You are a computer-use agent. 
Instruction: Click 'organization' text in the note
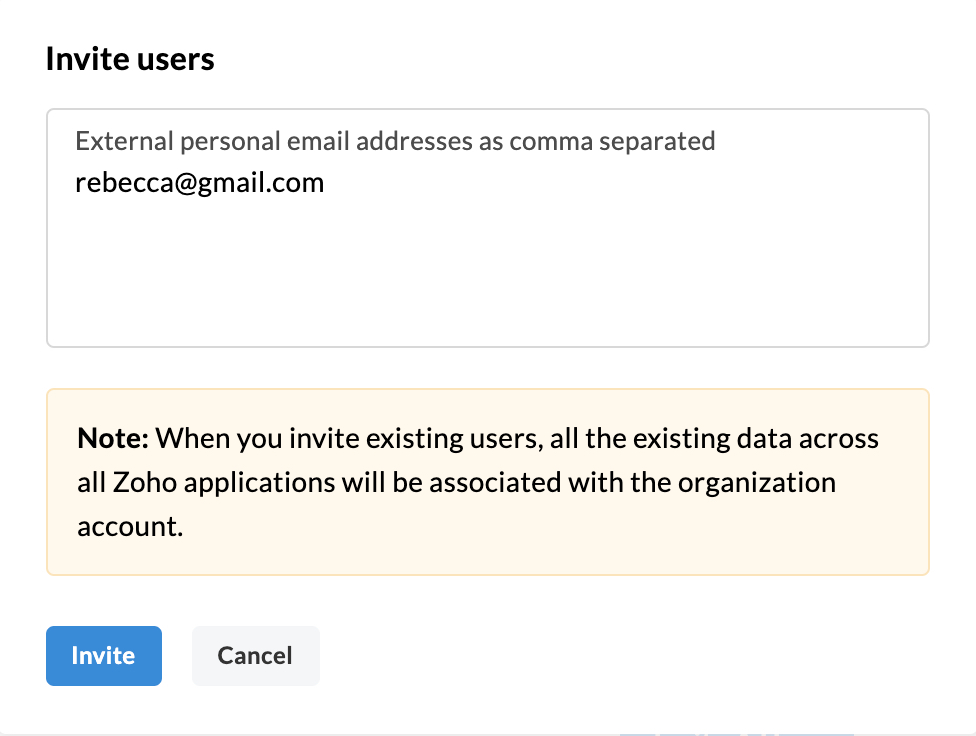pos(757,483)
